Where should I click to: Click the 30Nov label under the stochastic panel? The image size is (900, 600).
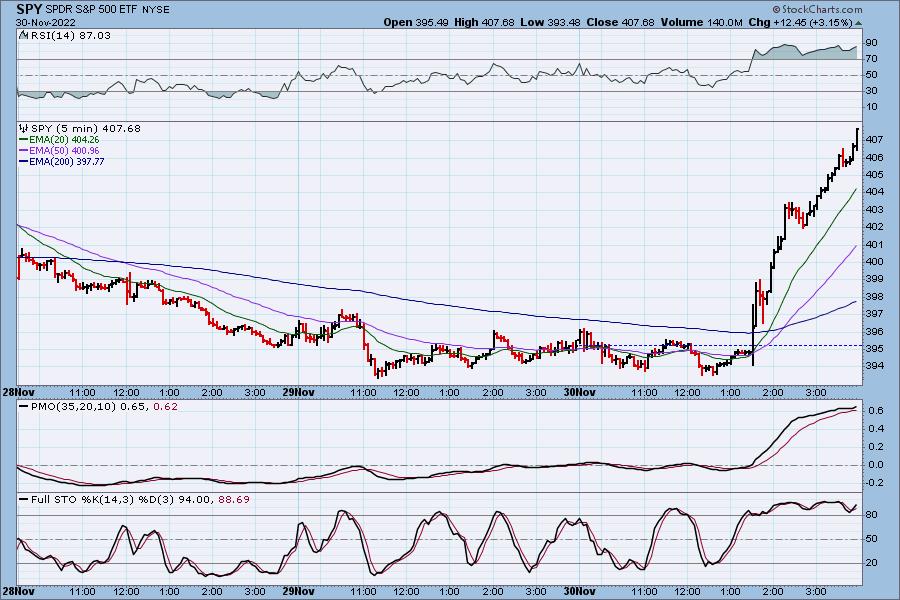pyautogui.click(x=579, y=591)
